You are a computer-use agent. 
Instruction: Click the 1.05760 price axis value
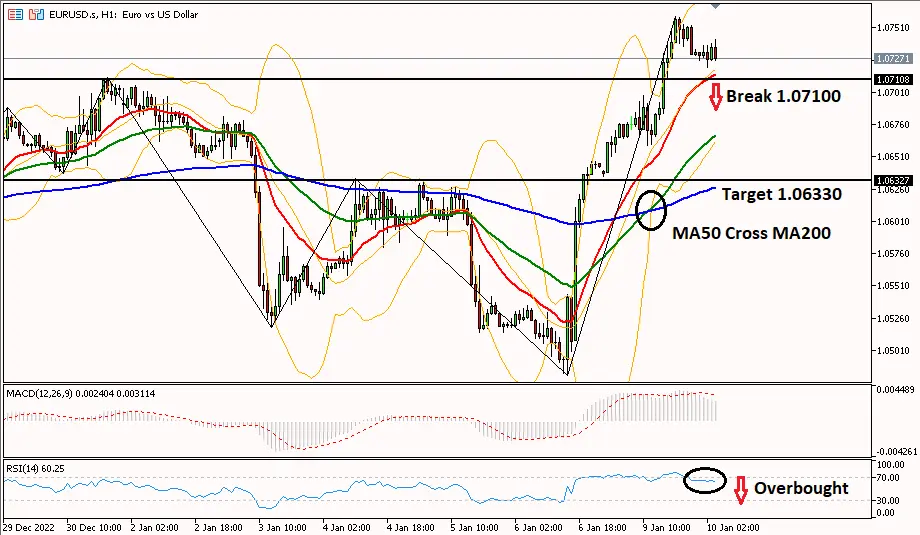pyautogui.click(x=892, y=253)
